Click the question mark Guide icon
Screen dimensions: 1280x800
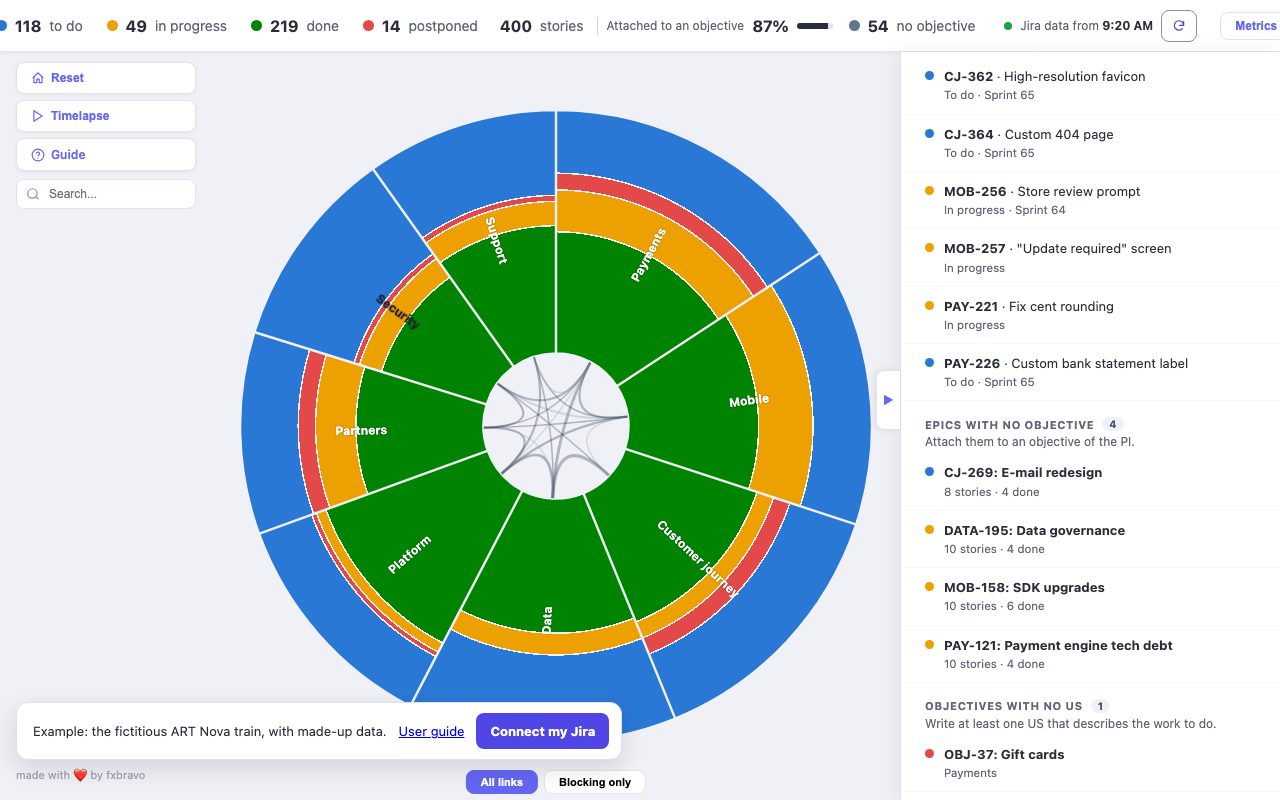pos(37,155)
